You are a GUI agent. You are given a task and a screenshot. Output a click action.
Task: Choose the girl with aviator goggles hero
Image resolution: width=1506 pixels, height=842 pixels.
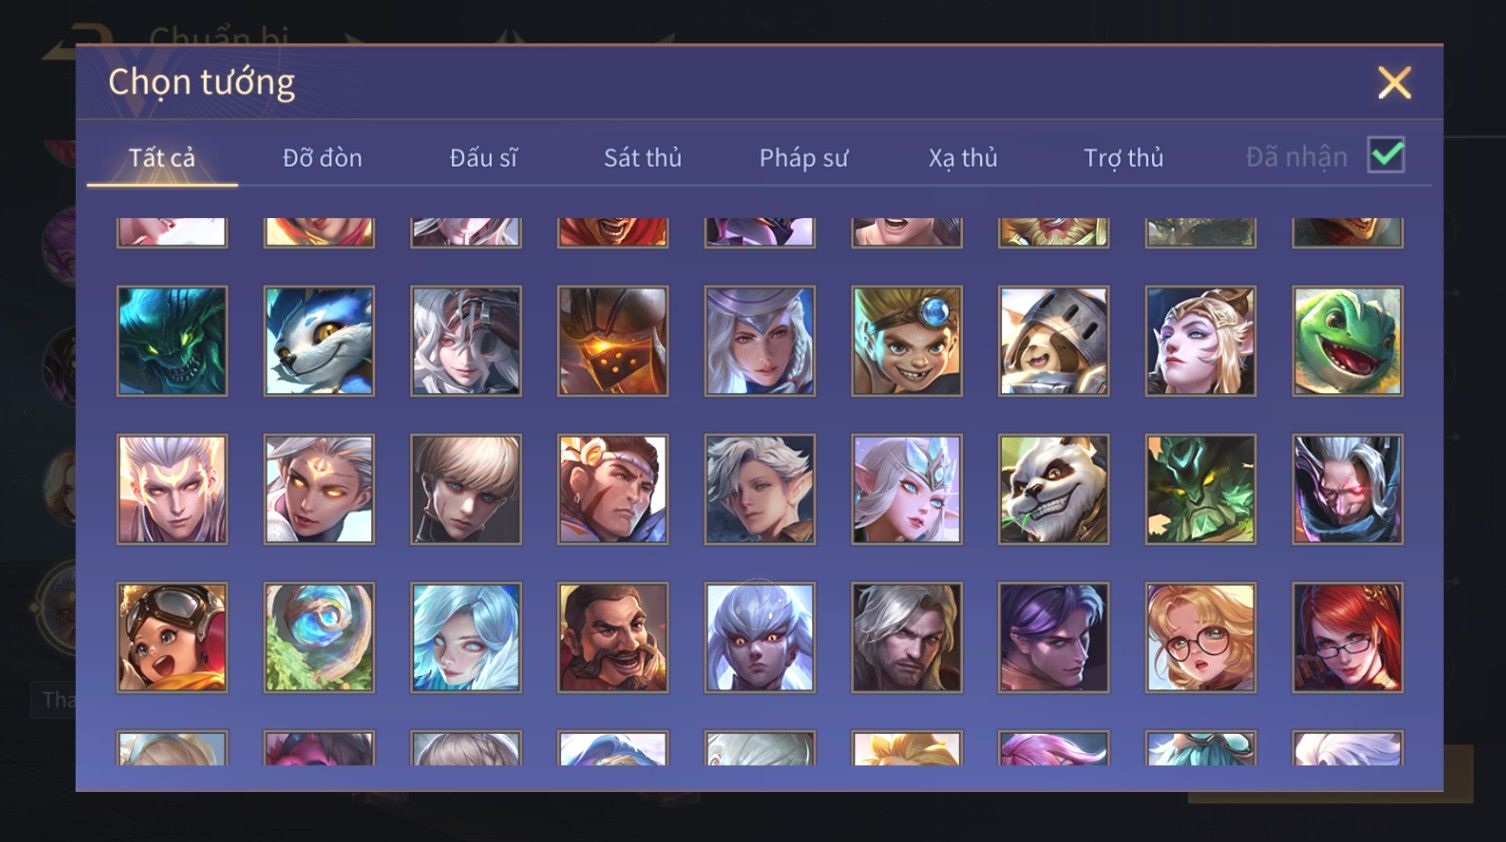pos(172,638)
